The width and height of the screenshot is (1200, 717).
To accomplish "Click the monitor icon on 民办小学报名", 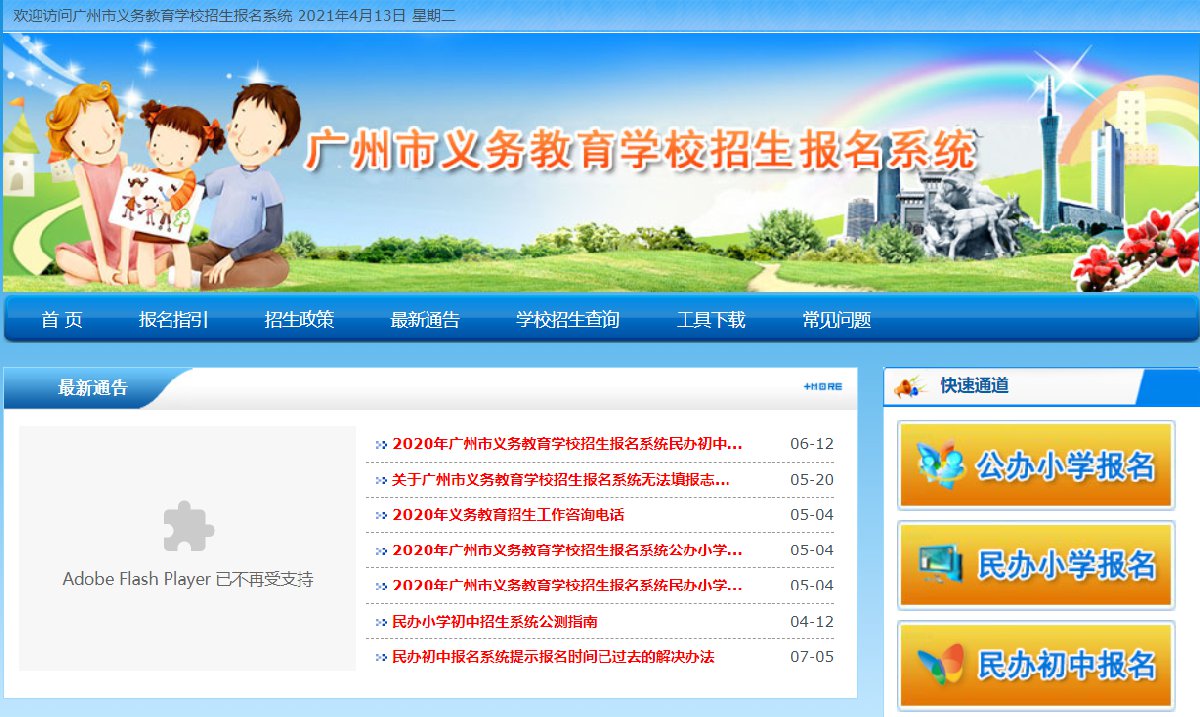I will 940,564.
